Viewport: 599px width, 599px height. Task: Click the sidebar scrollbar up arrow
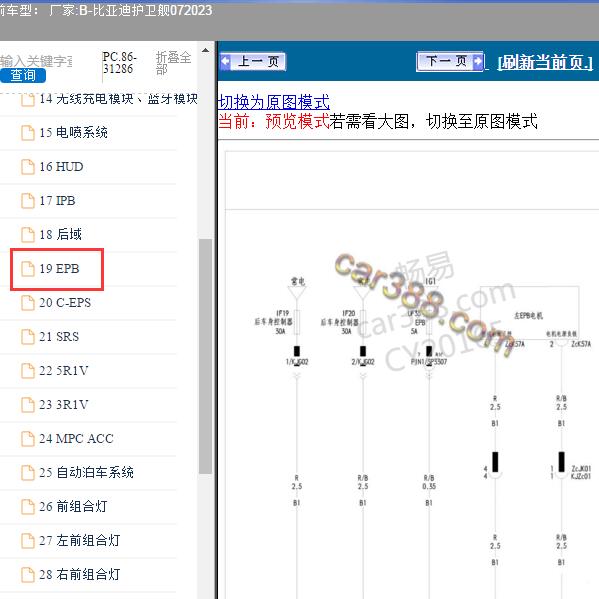[206, 50]
